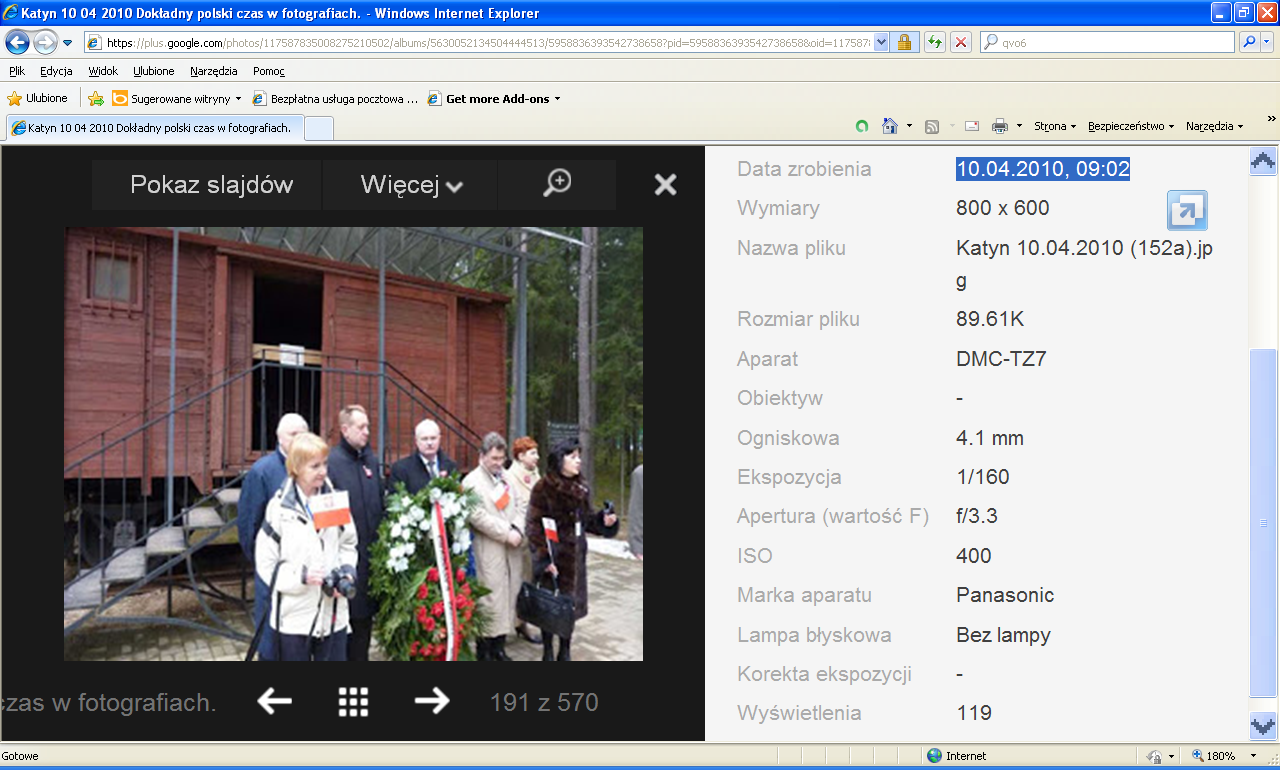Image resolution: width=1280 pixels, height=770 pixels.
Task: Open Get more Add-ons favorite
Action: click(494, 98)
